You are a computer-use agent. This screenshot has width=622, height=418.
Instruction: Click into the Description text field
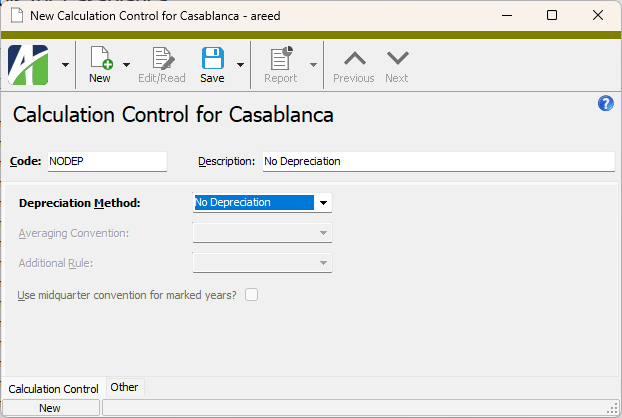(439, 161)
